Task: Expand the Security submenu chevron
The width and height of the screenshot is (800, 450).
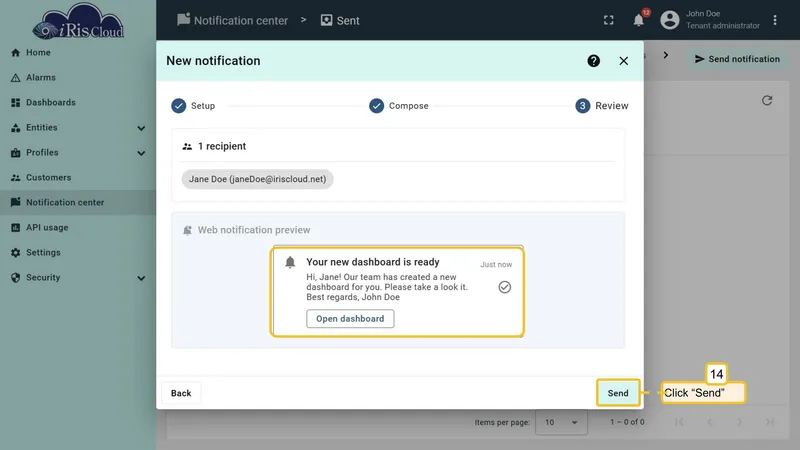Action: 141,278
